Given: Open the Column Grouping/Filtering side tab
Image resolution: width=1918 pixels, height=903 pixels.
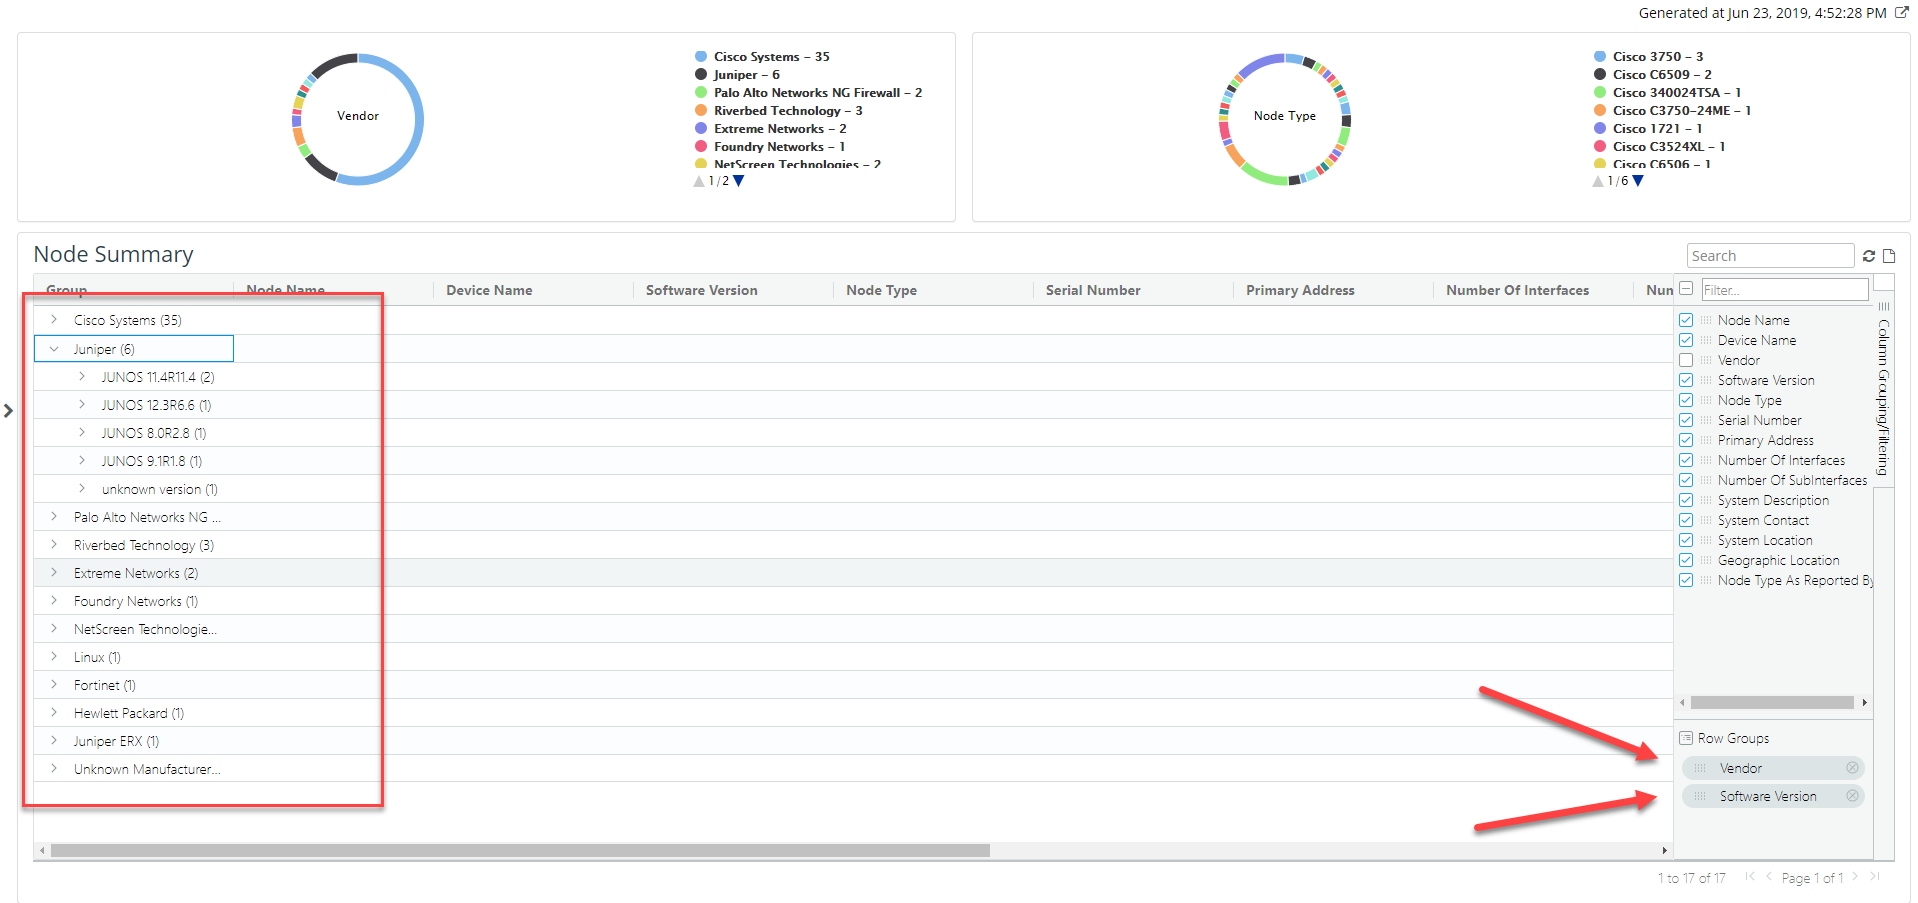Looking at the screenshot, I should coord(1883,395).
